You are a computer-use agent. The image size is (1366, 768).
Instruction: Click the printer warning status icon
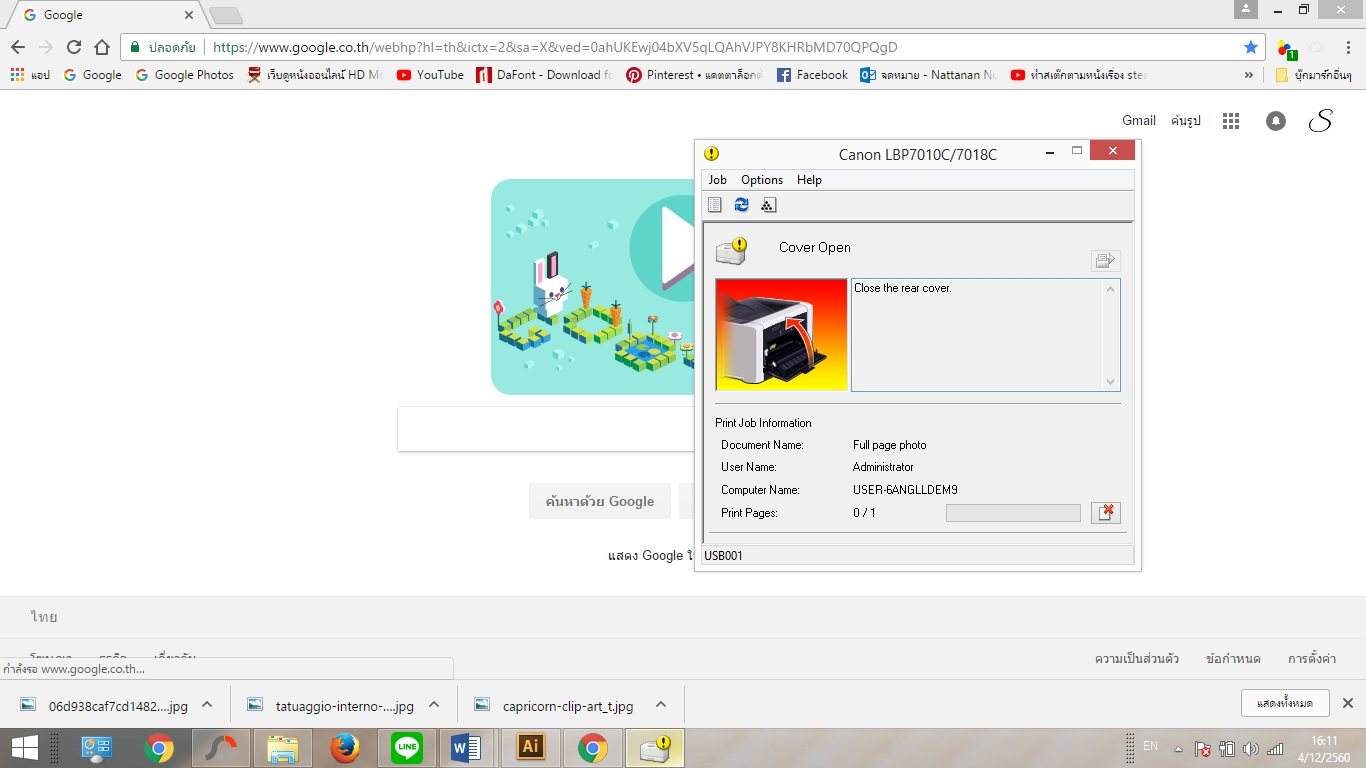point(731,250)
